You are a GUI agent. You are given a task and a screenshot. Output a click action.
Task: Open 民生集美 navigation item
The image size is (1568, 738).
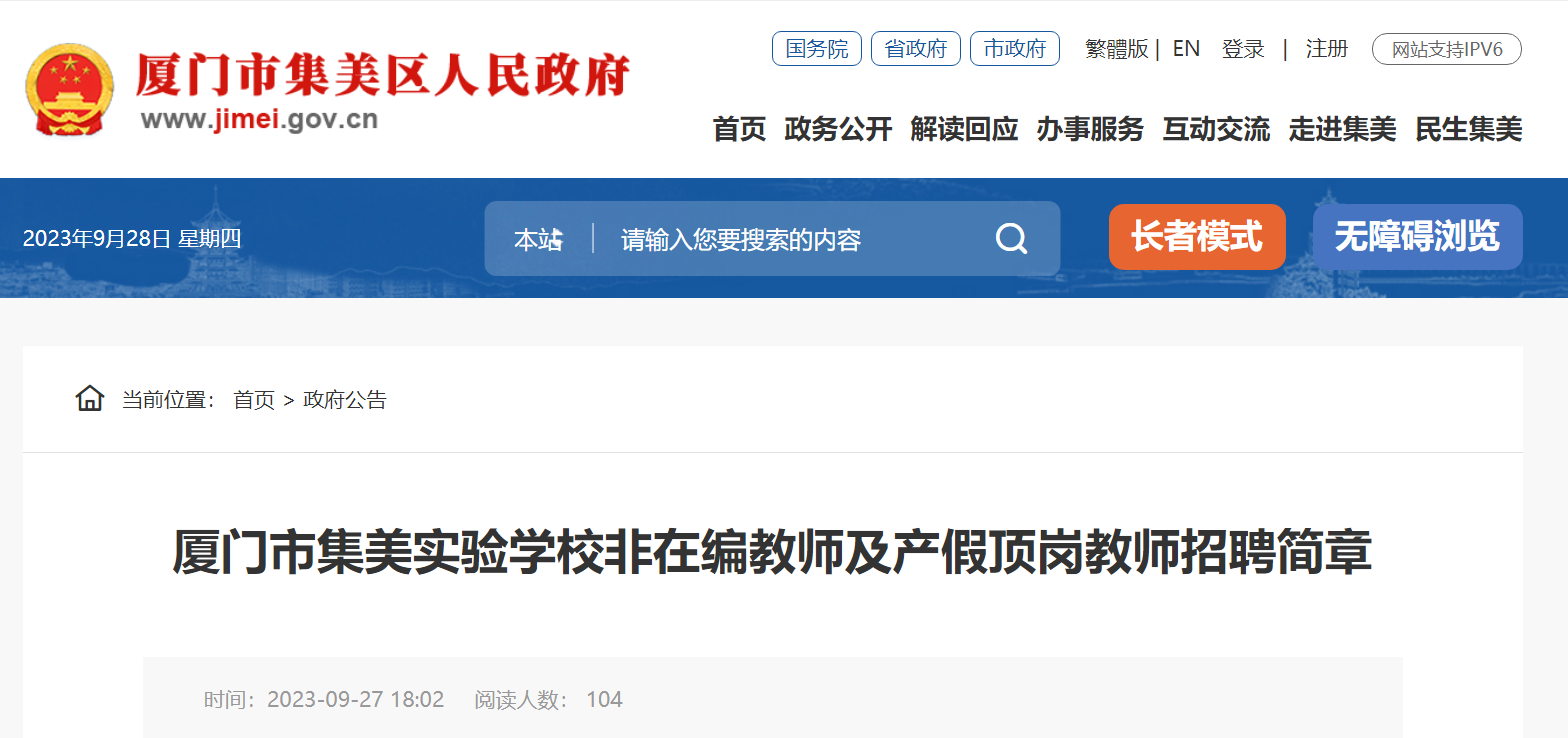click(1469, 129)
